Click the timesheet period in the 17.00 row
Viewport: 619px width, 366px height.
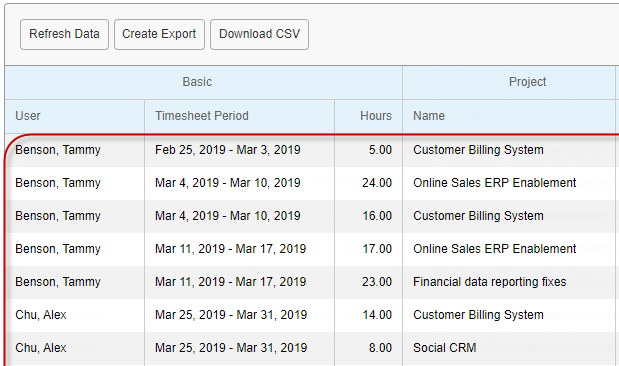(x=231, y=249)
